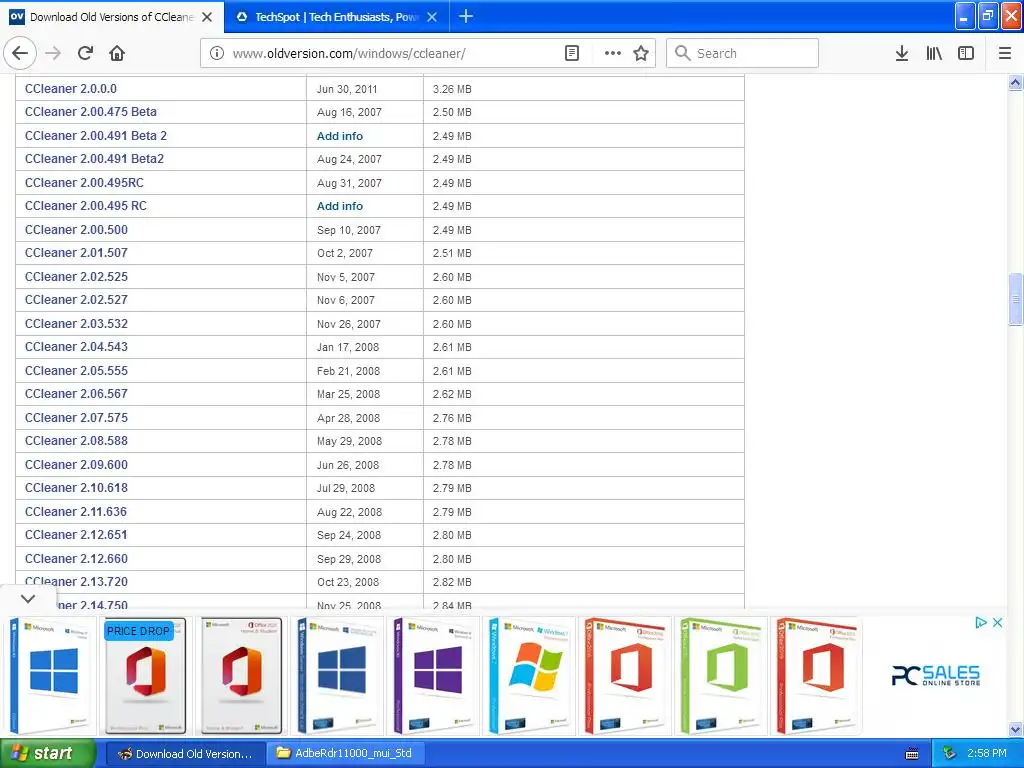The height and width of the screenshot is (768, 1024).
Task: Open CCleaner 2.04.543 link
Action: tap(76, 346)
